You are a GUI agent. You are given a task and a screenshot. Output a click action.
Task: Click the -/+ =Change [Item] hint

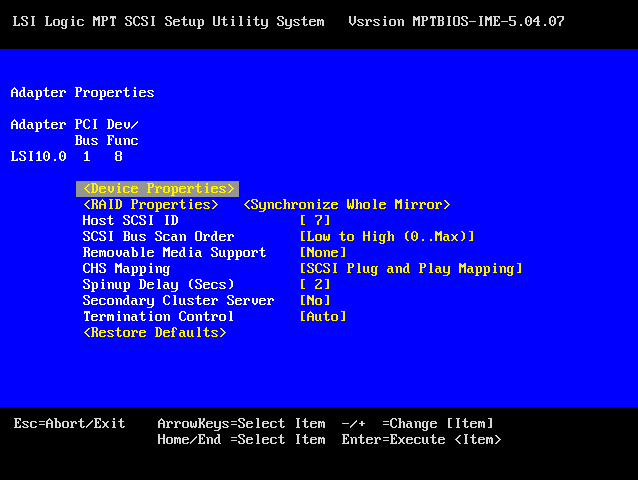point(417,423)
